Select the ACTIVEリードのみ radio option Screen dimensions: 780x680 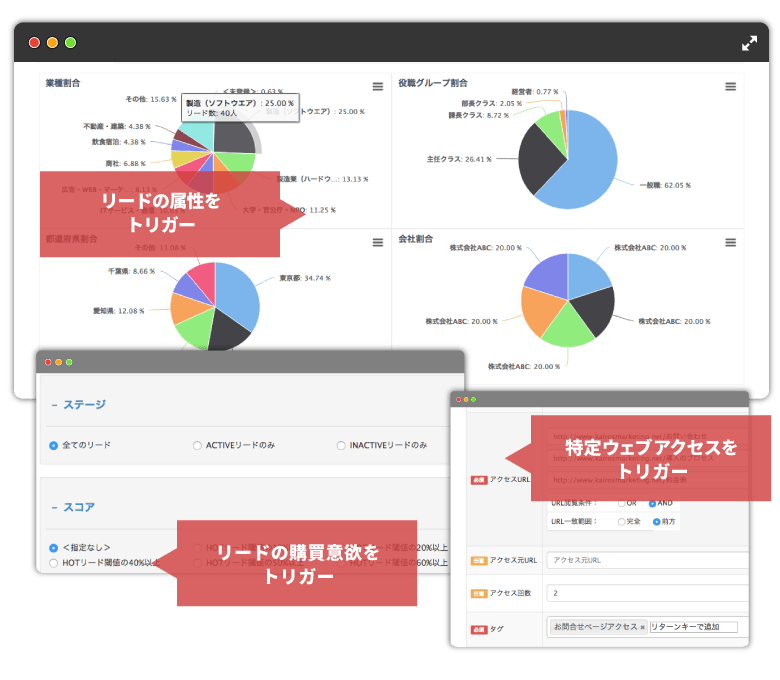(197, 445)
